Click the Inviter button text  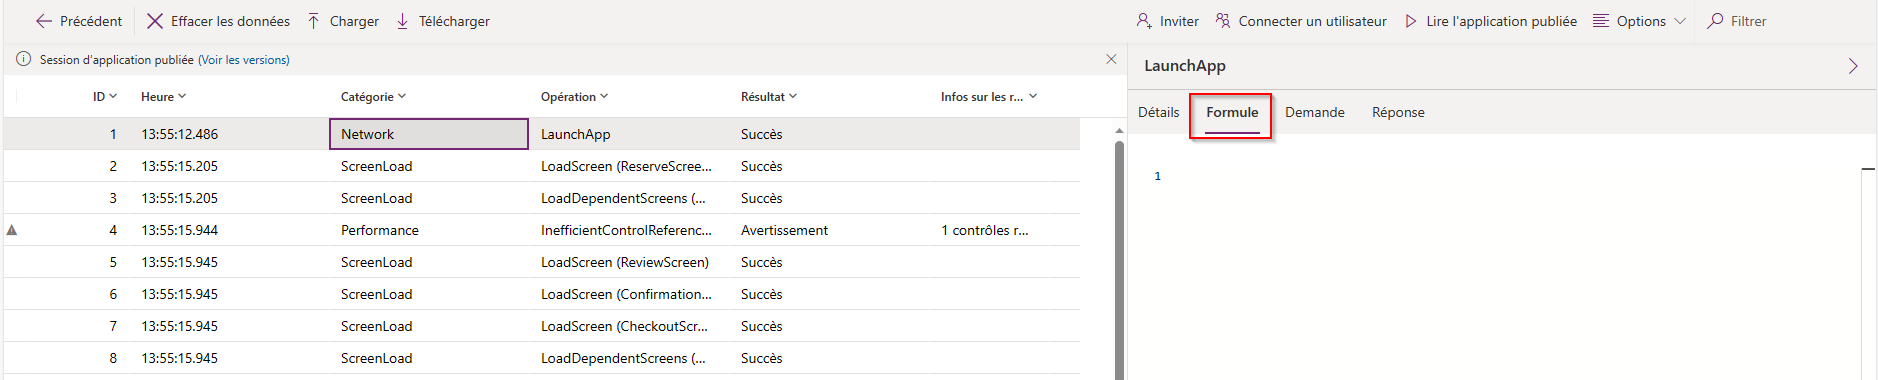pos(1179,21)
